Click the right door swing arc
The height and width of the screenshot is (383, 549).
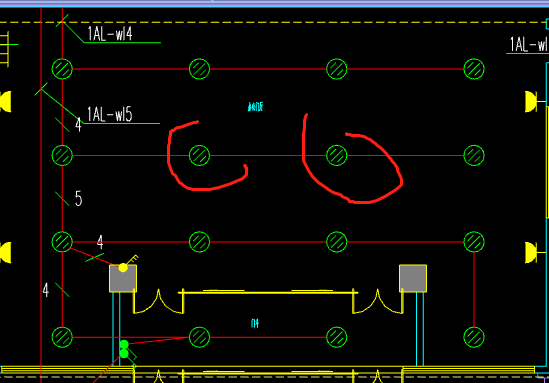point(378,301)
